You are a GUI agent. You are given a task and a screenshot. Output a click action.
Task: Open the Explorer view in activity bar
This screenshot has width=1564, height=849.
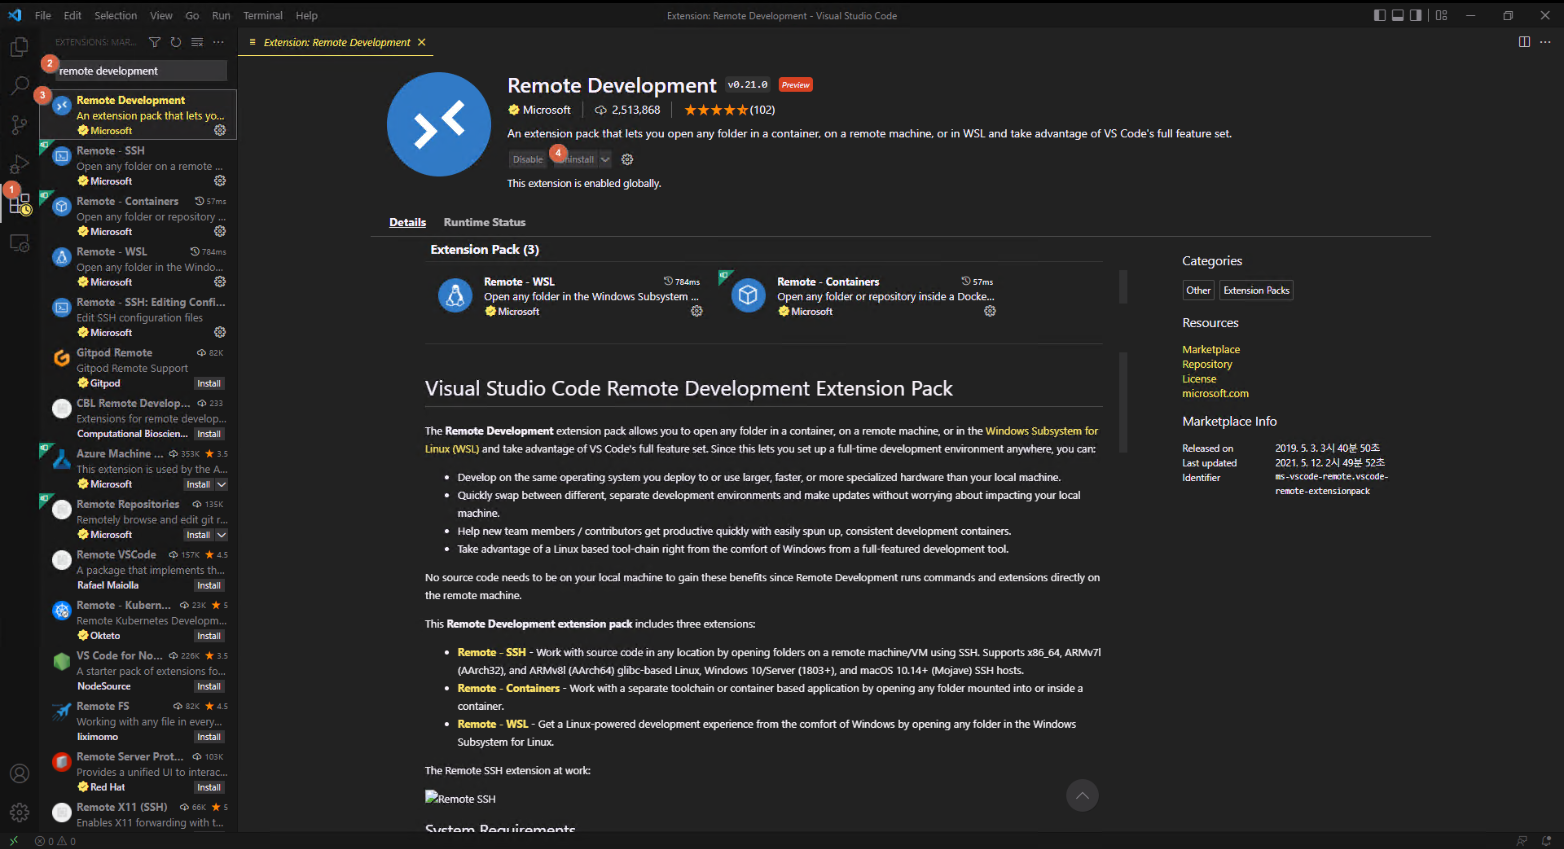tap(19, 46)
